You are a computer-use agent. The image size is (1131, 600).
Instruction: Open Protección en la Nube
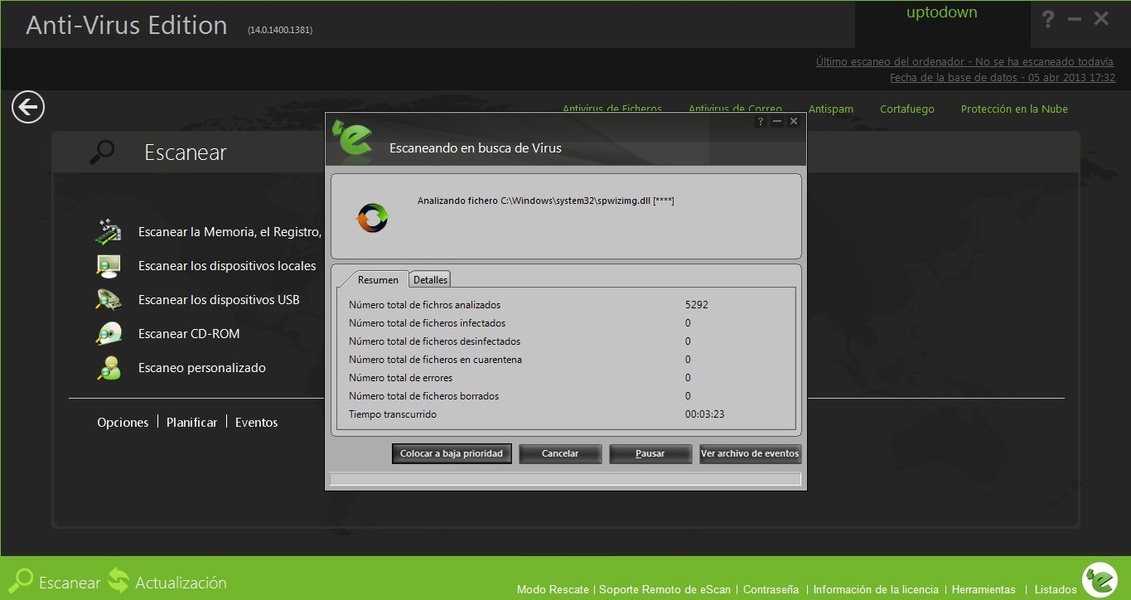(1014, 109)
